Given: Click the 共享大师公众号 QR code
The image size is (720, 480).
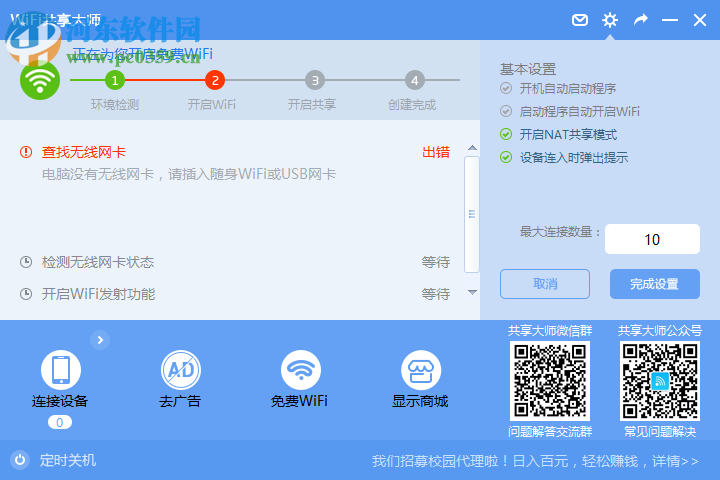Looking at the screenshot, I should point(660,381).
